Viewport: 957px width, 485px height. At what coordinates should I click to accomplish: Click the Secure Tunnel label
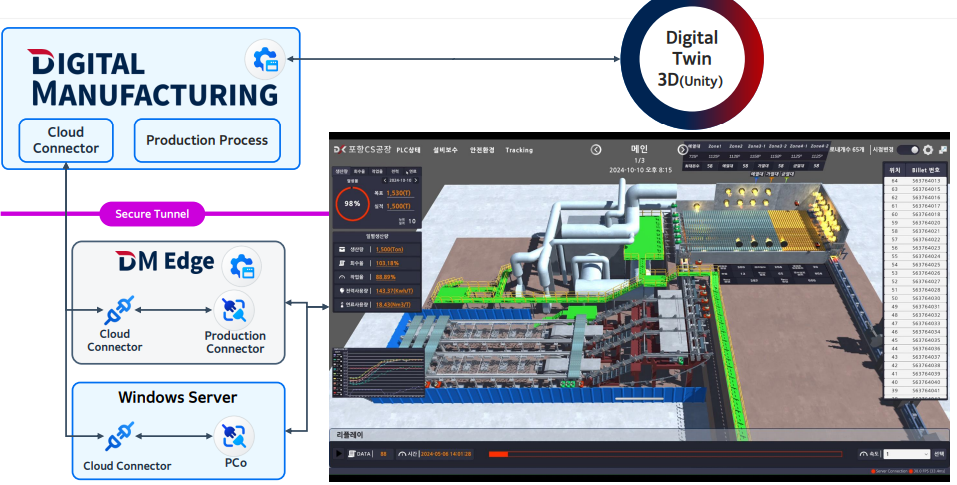[152, 214]
